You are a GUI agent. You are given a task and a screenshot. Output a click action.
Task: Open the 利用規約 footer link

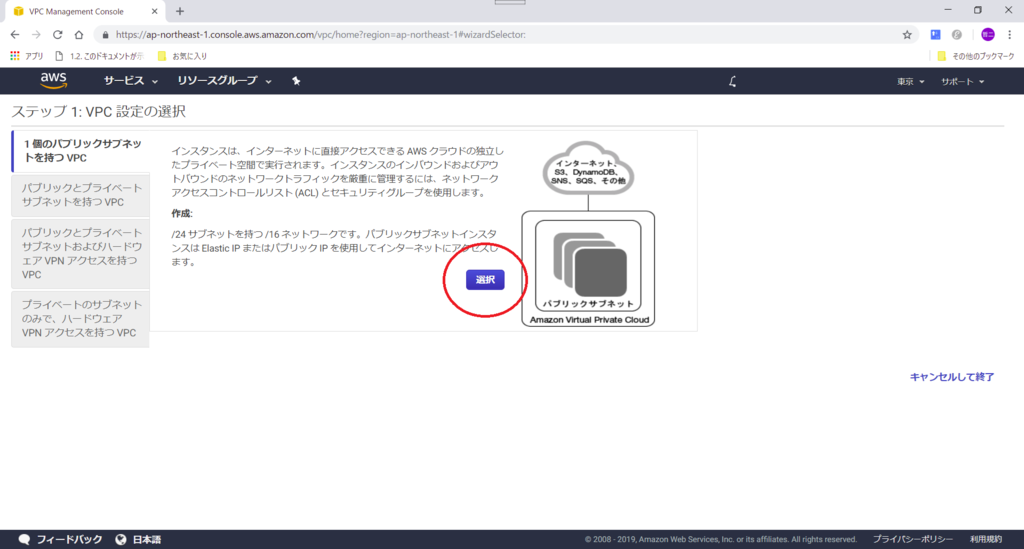click(986, 539)
